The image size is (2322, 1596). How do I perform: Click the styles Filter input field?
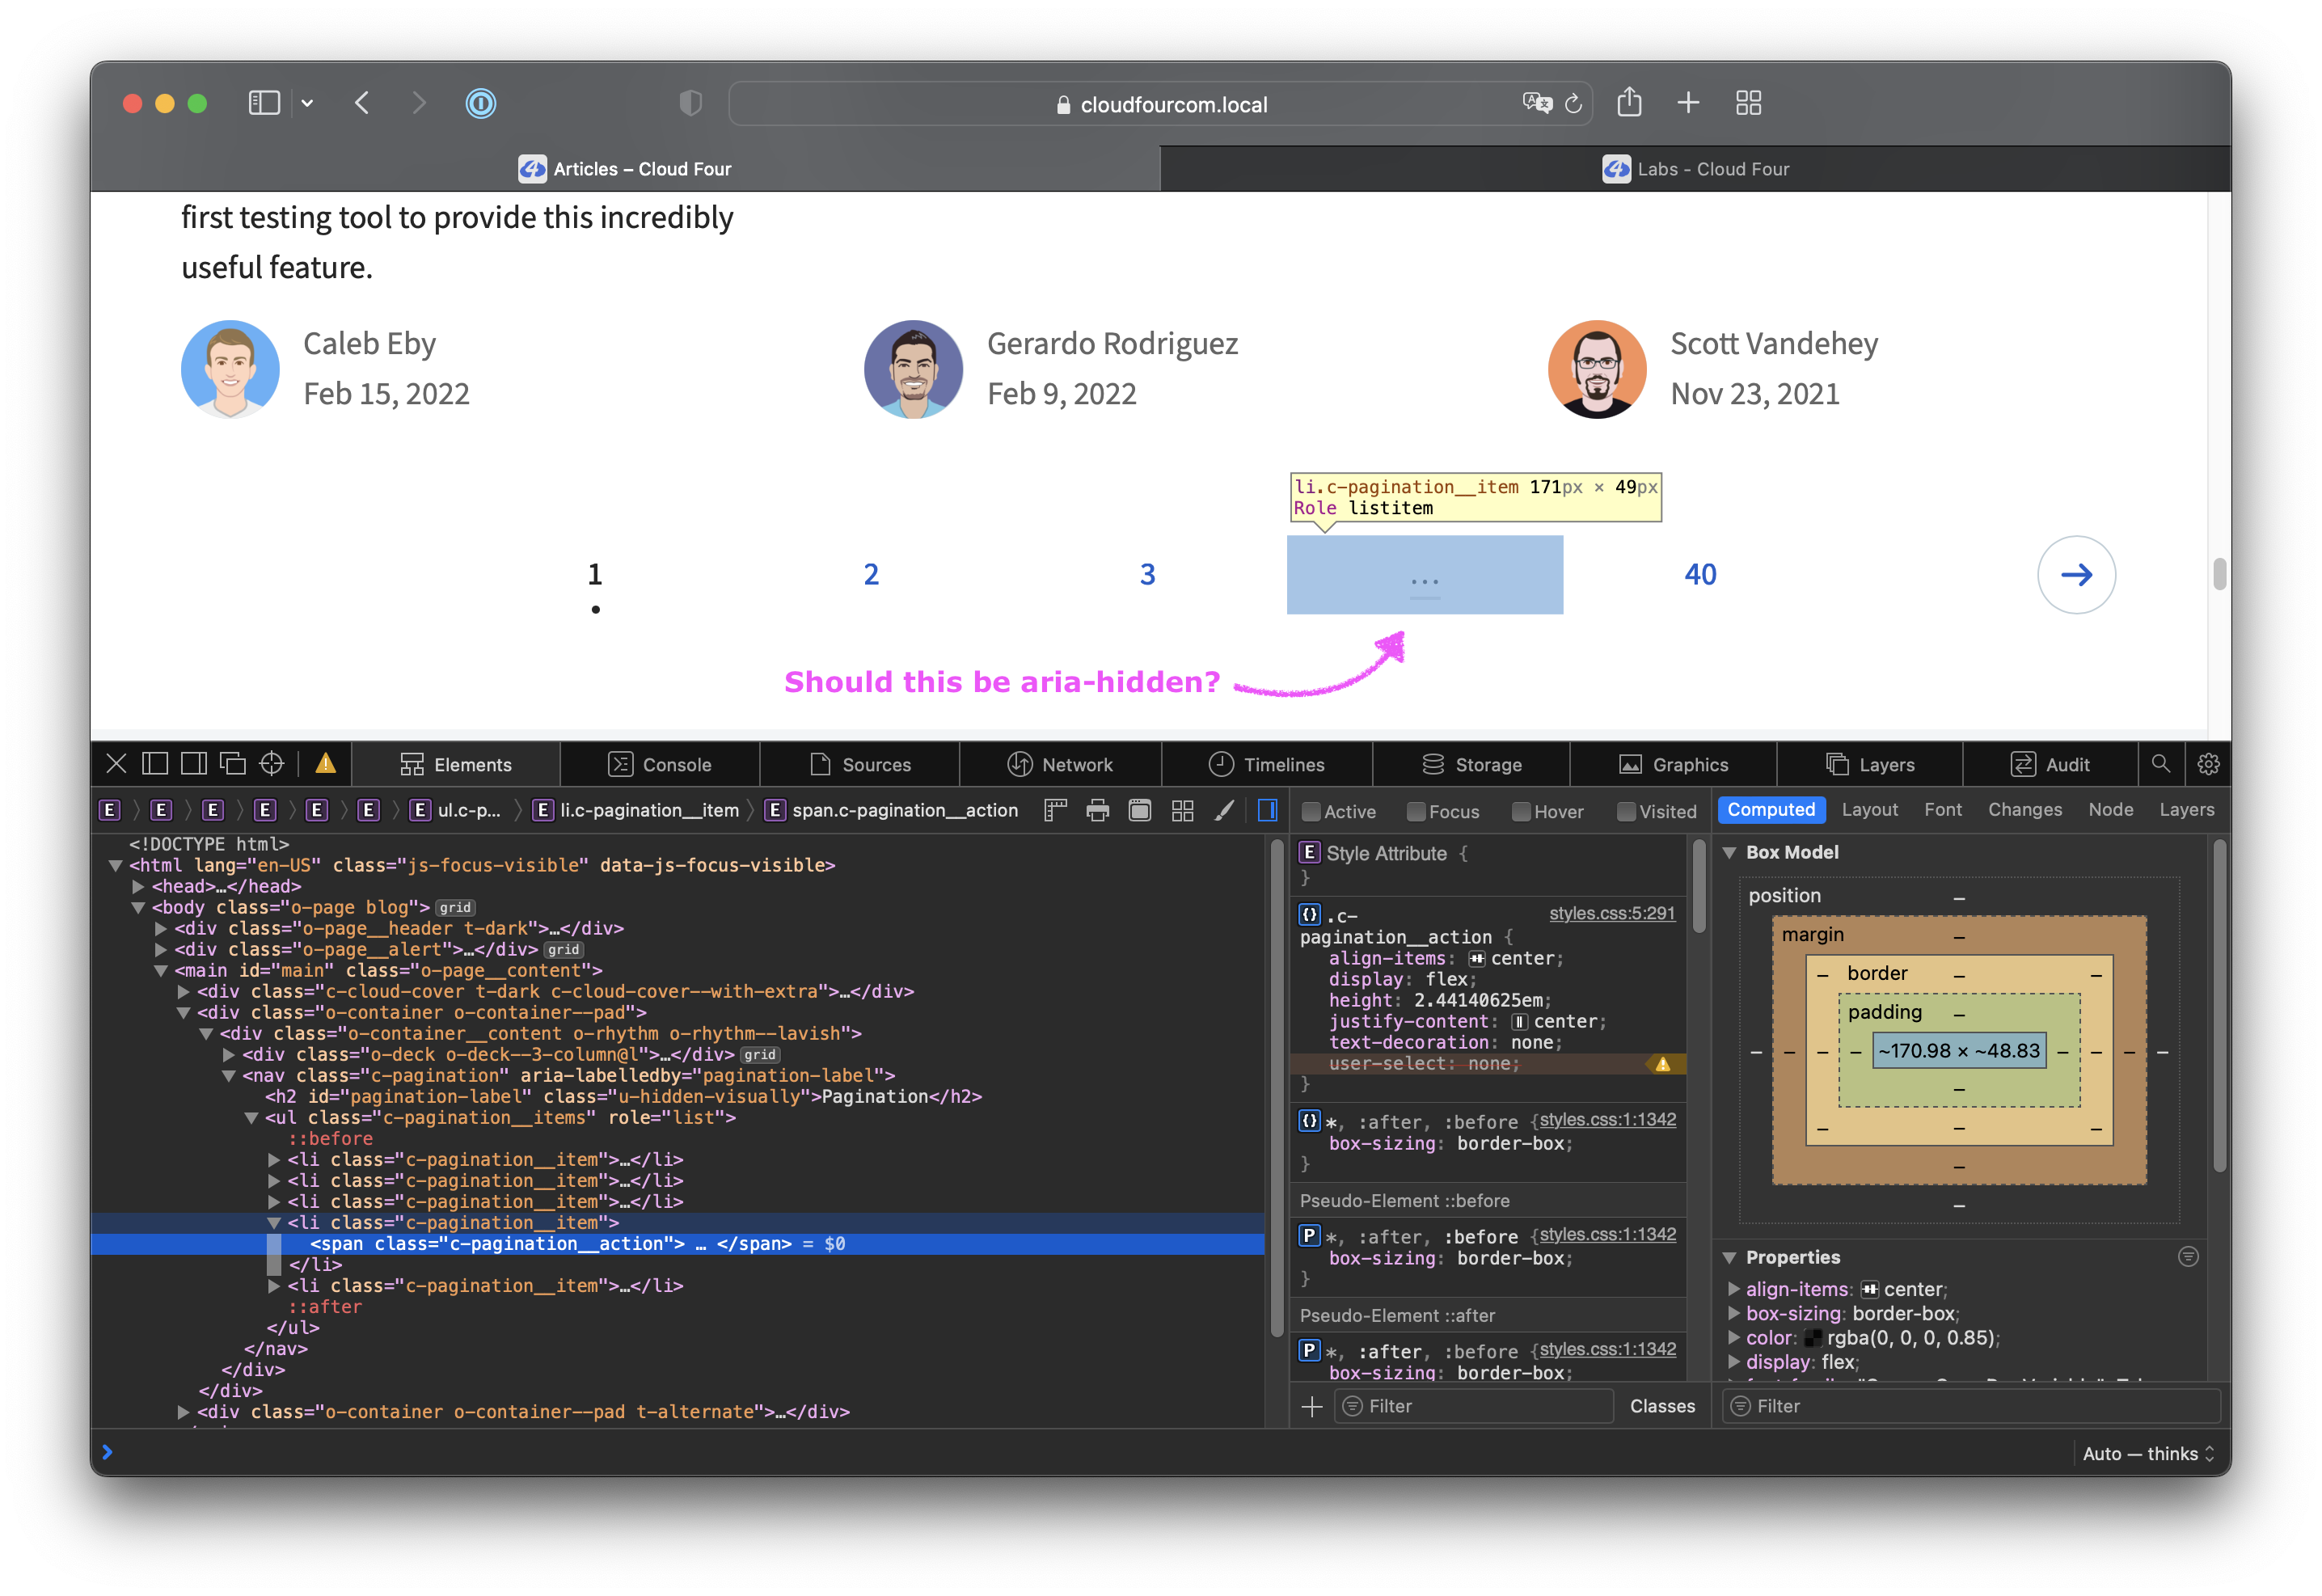(1475, 1406)
